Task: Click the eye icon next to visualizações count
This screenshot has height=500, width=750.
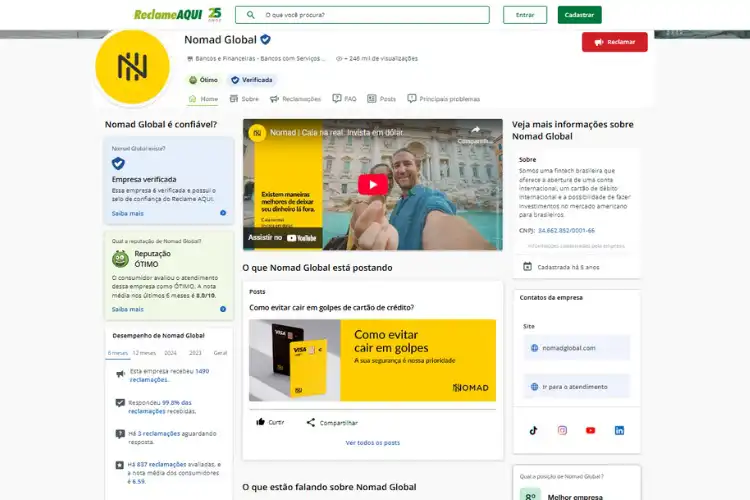Action: [339, 58]
